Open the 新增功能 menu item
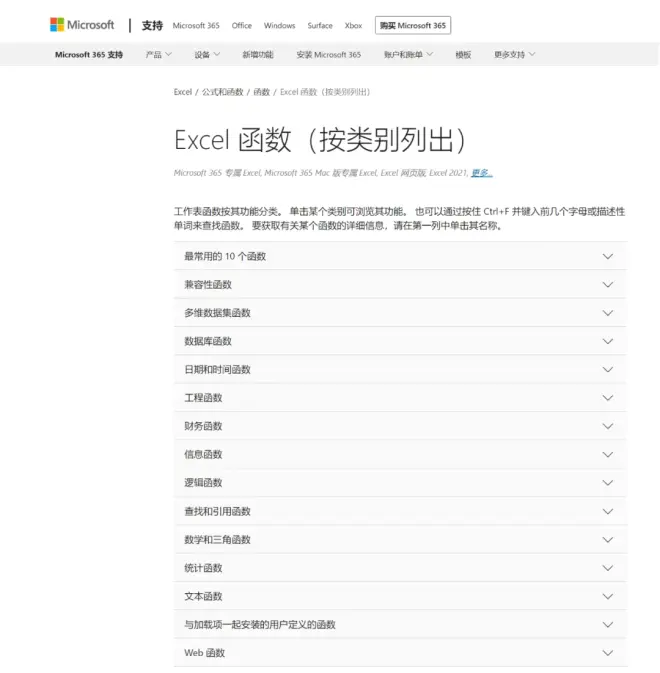The width and height of the screenshot is (660, 673). tap(258, 55)
